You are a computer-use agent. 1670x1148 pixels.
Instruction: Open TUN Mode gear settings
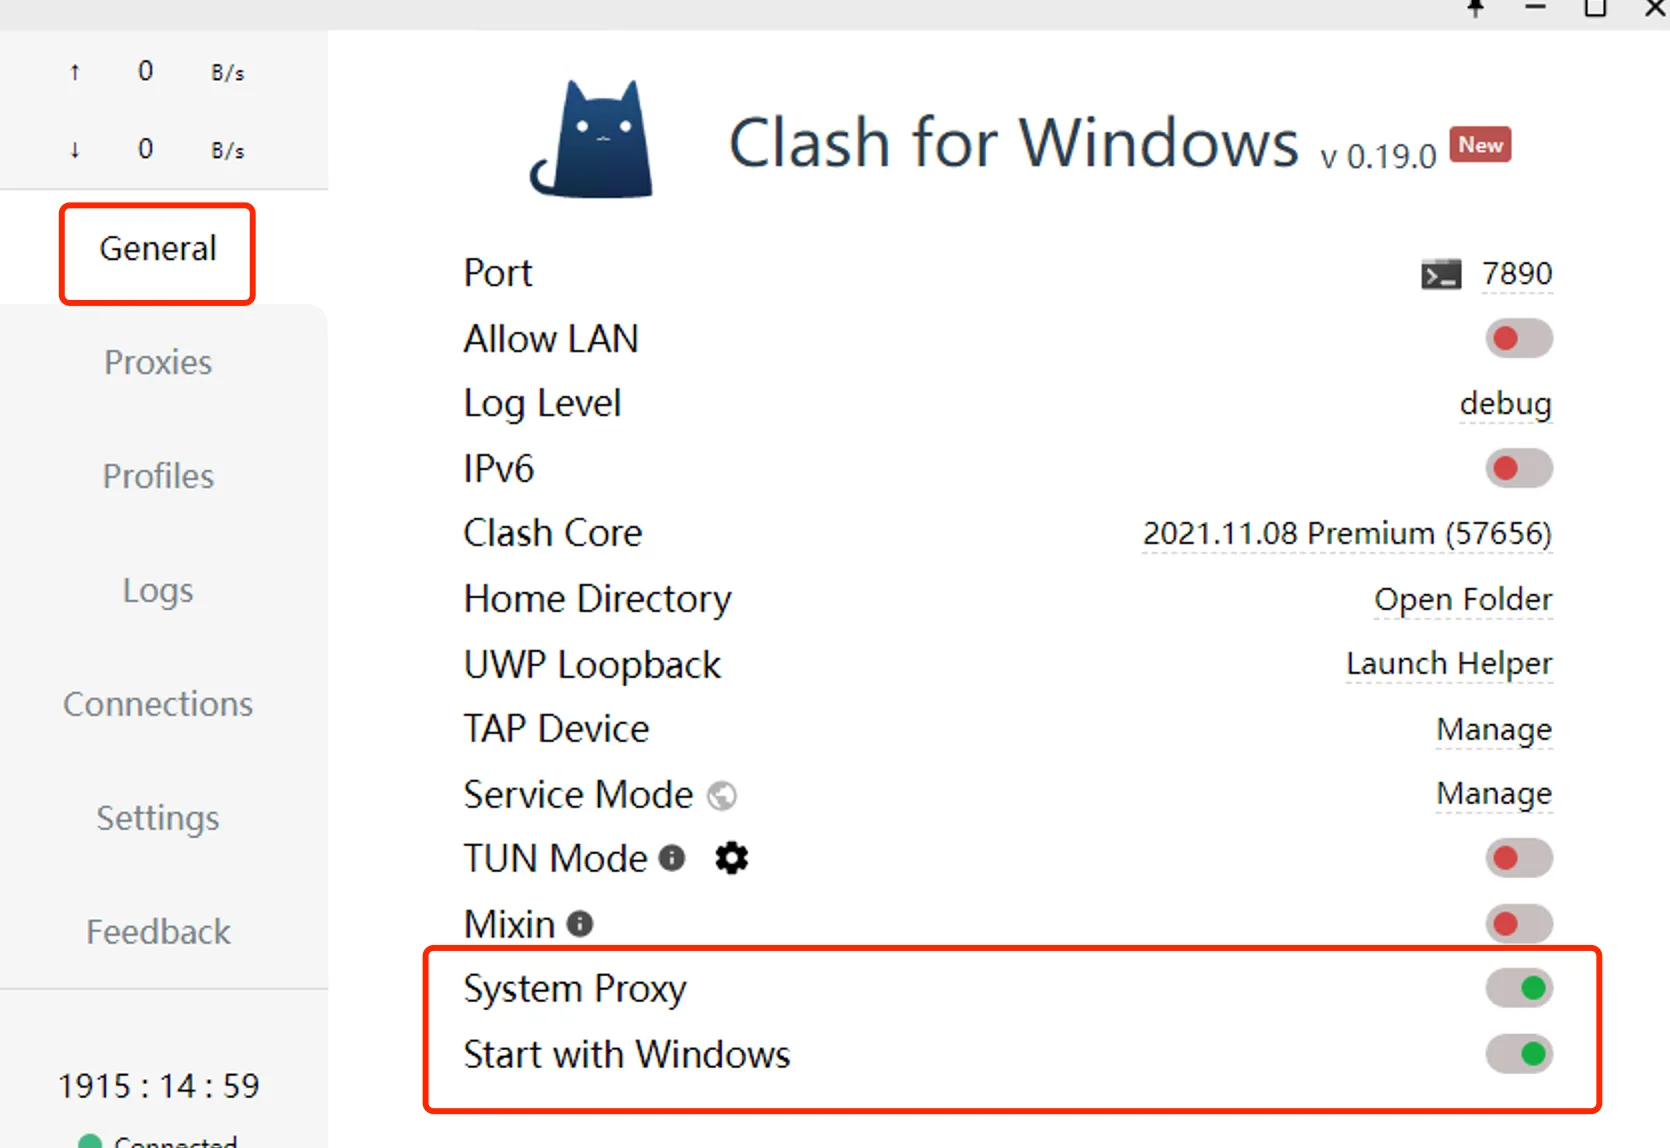pos(732,858)
